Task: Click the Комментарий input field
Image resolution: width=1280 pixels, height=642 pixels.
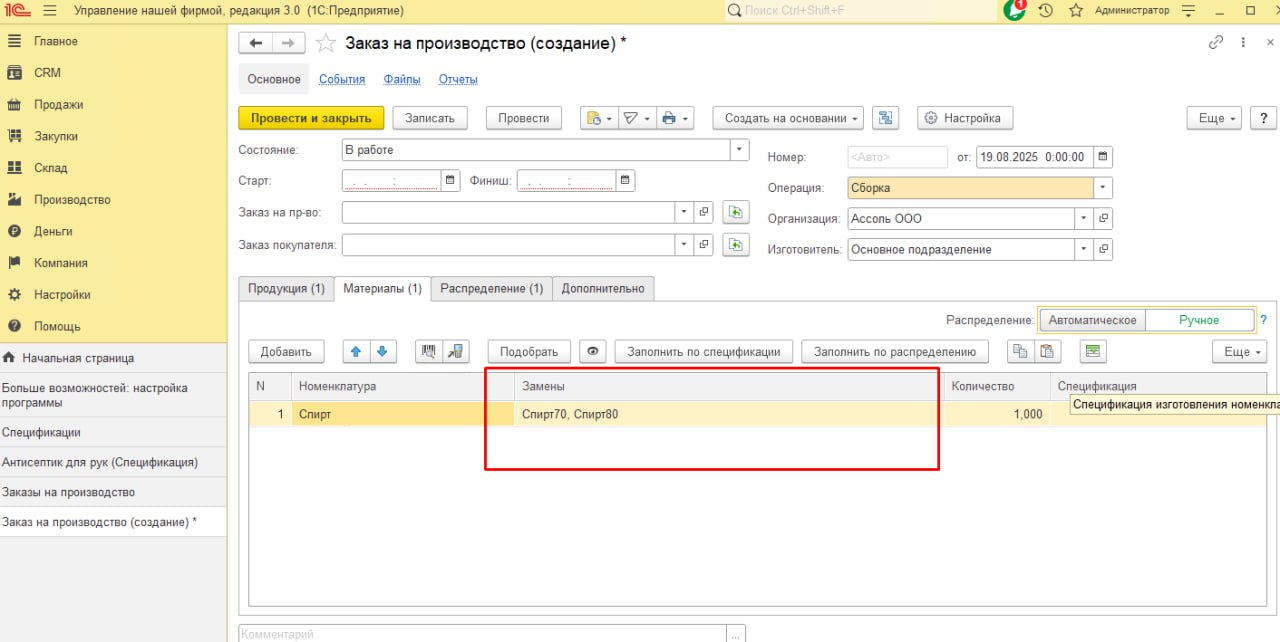Action: point(482,634)
